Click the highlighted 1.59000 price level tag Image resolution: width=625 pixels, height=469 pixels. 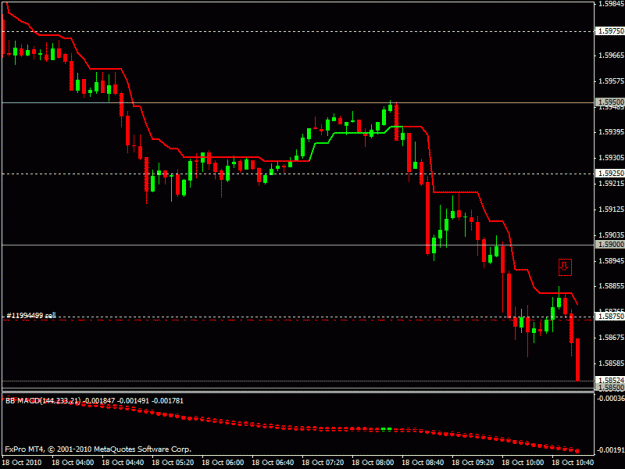[610, 244]
